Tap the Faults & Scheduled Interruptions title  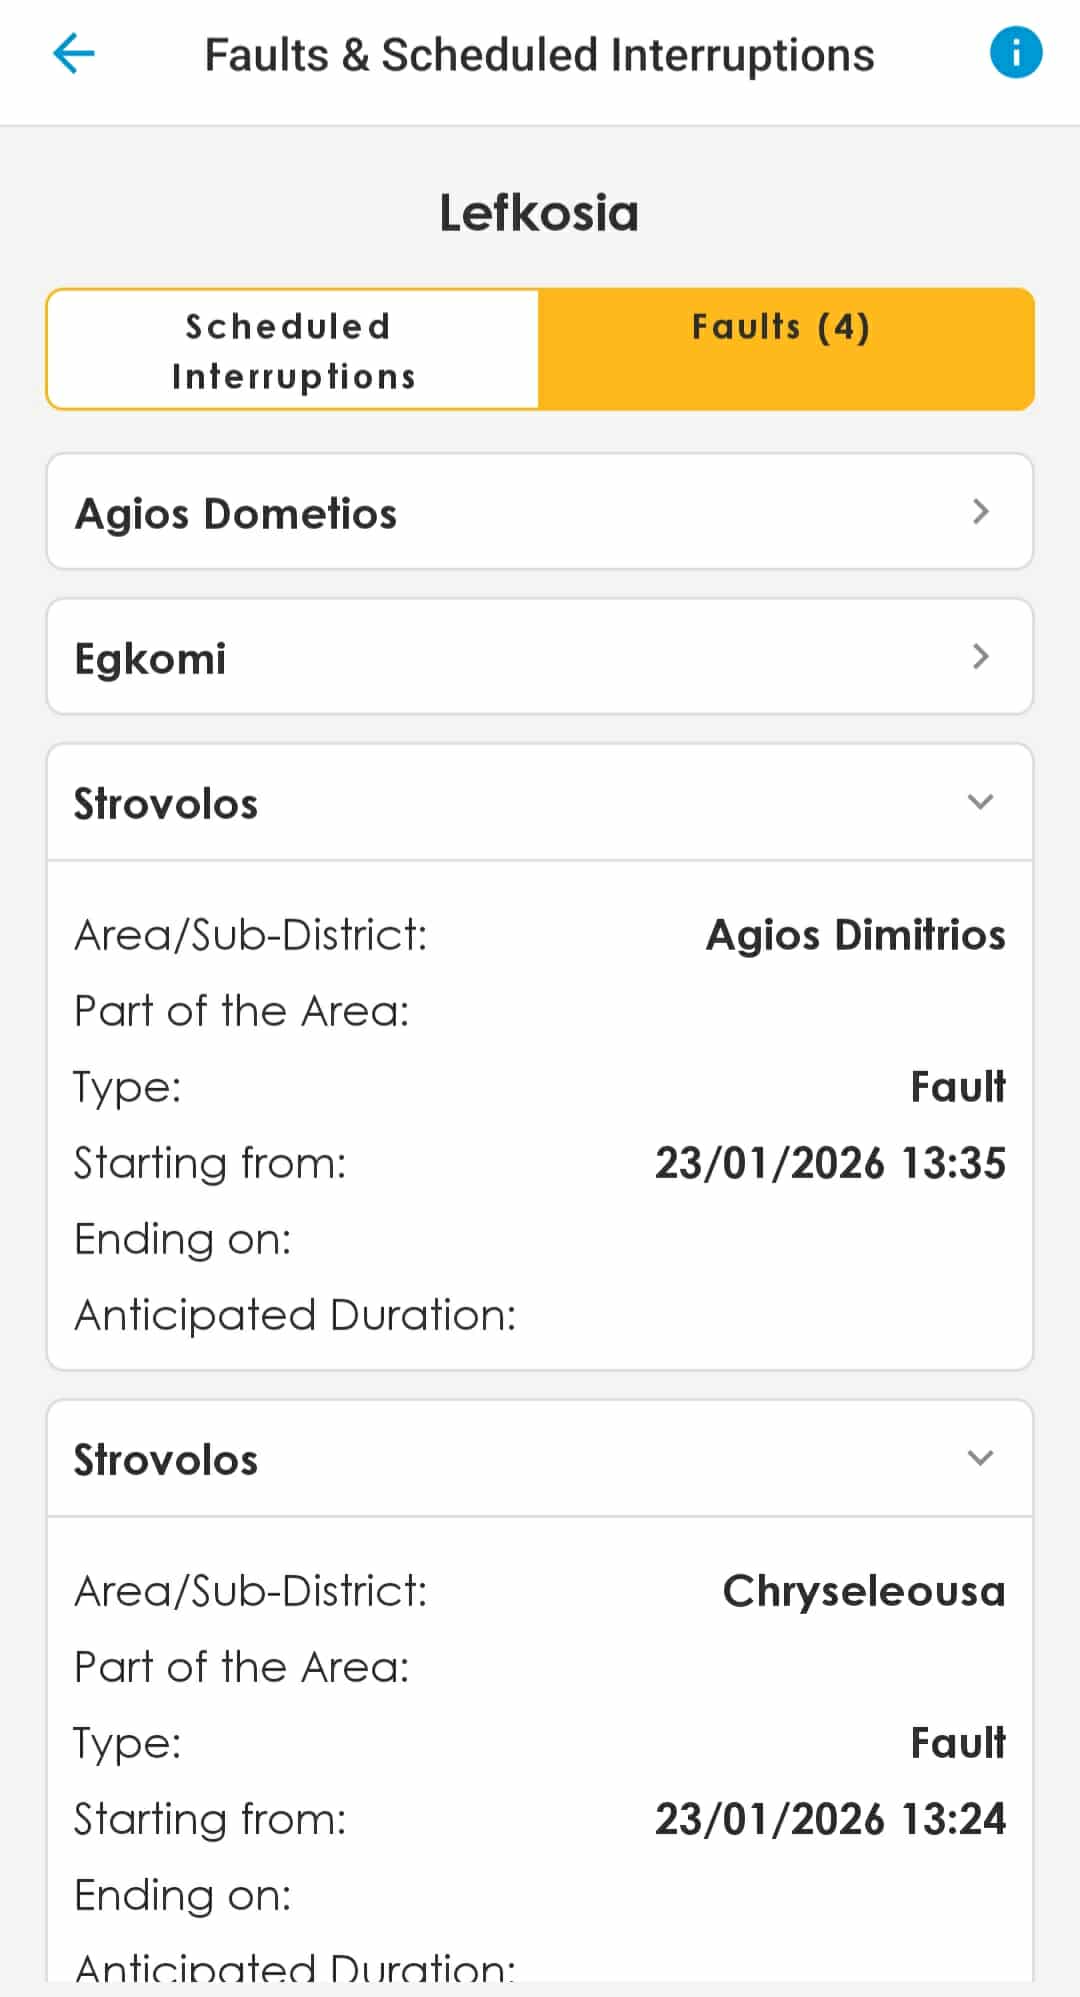(539, 56)
